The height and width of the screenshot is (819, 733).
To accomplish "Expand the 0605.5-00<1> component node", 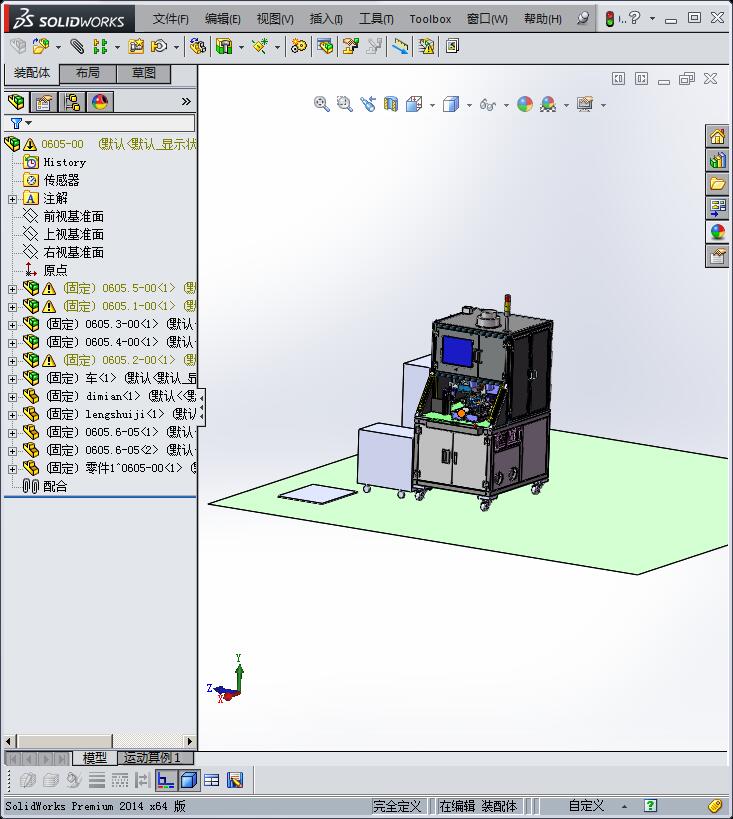I will (x=13, y=289).
